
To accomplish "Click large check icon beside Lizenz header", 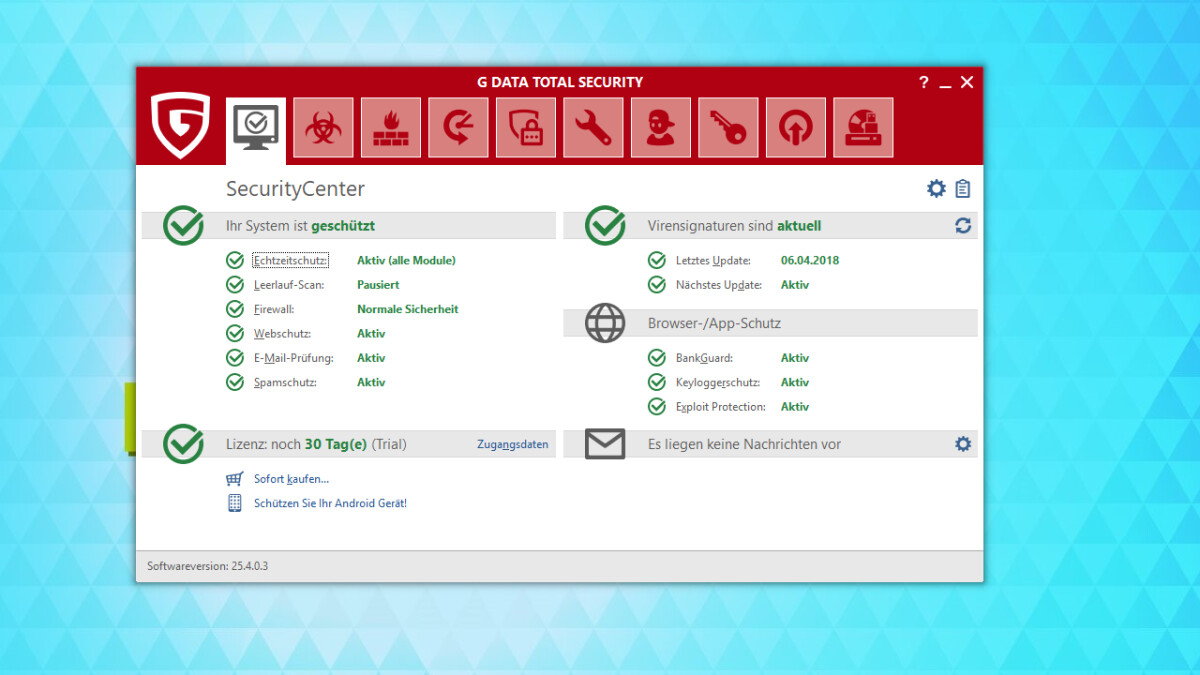I will (183, 444).
